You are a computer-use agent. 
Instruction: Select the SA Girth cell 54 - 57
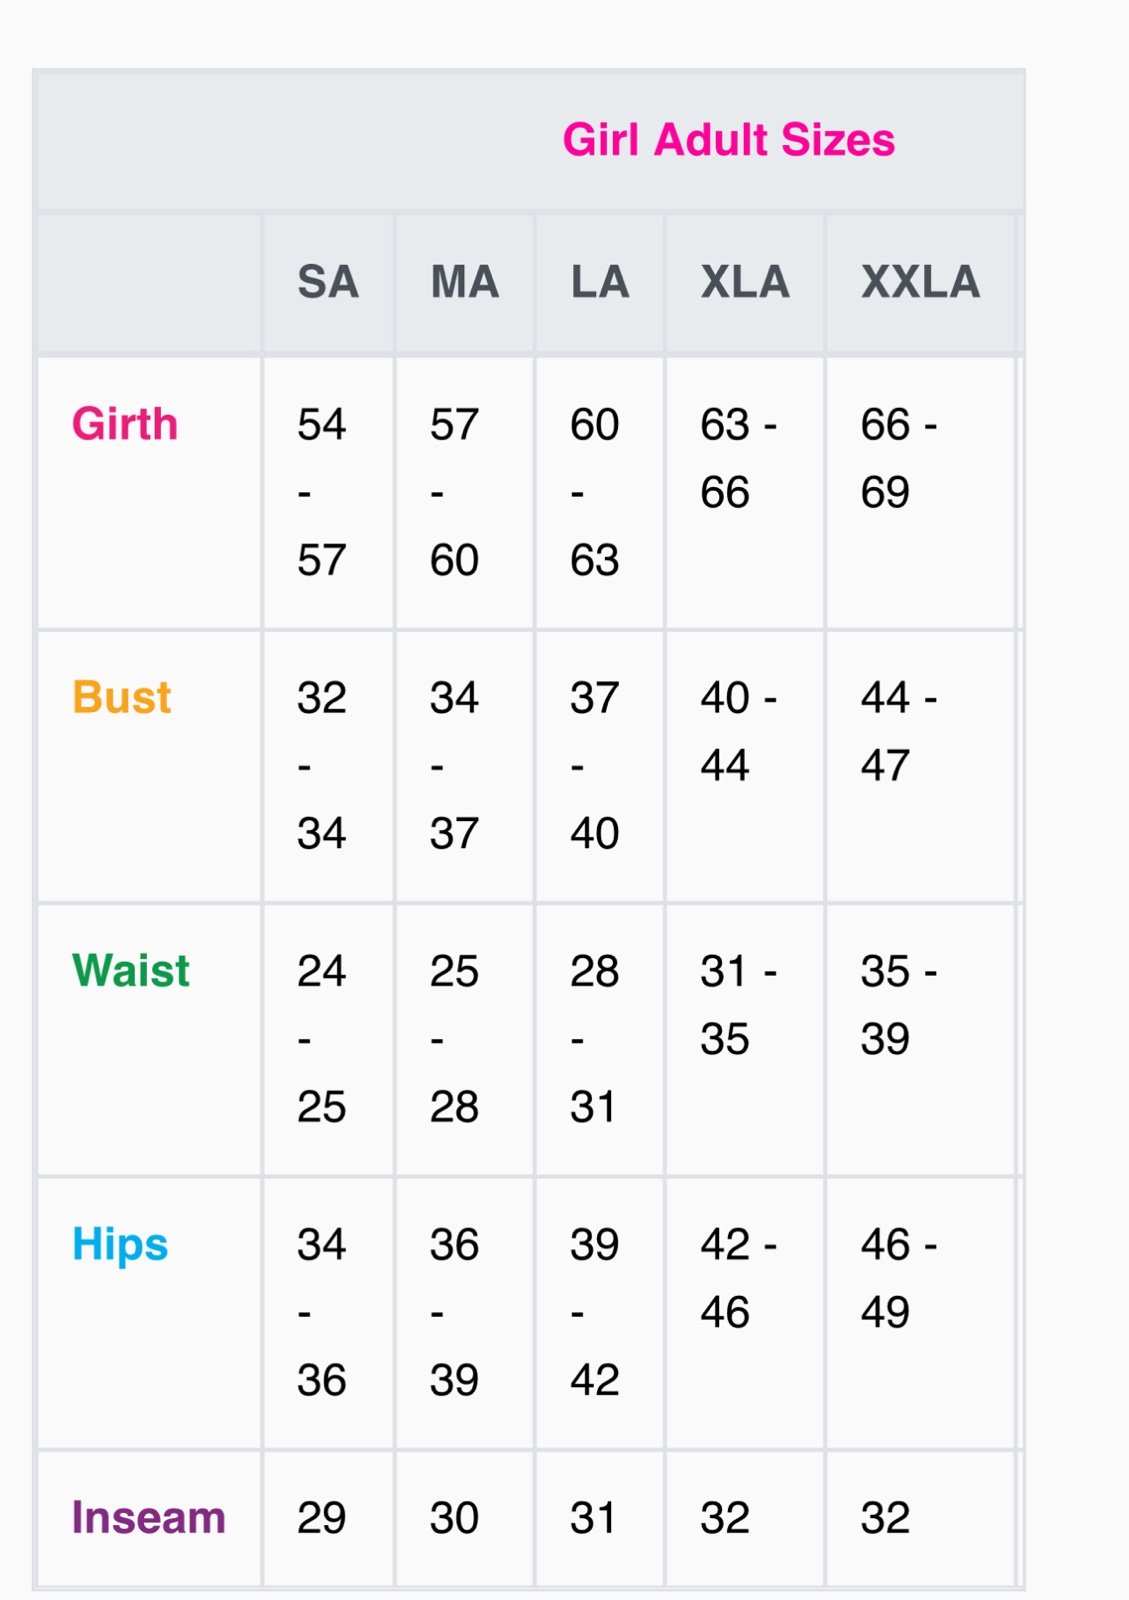(x=322, y=492)
